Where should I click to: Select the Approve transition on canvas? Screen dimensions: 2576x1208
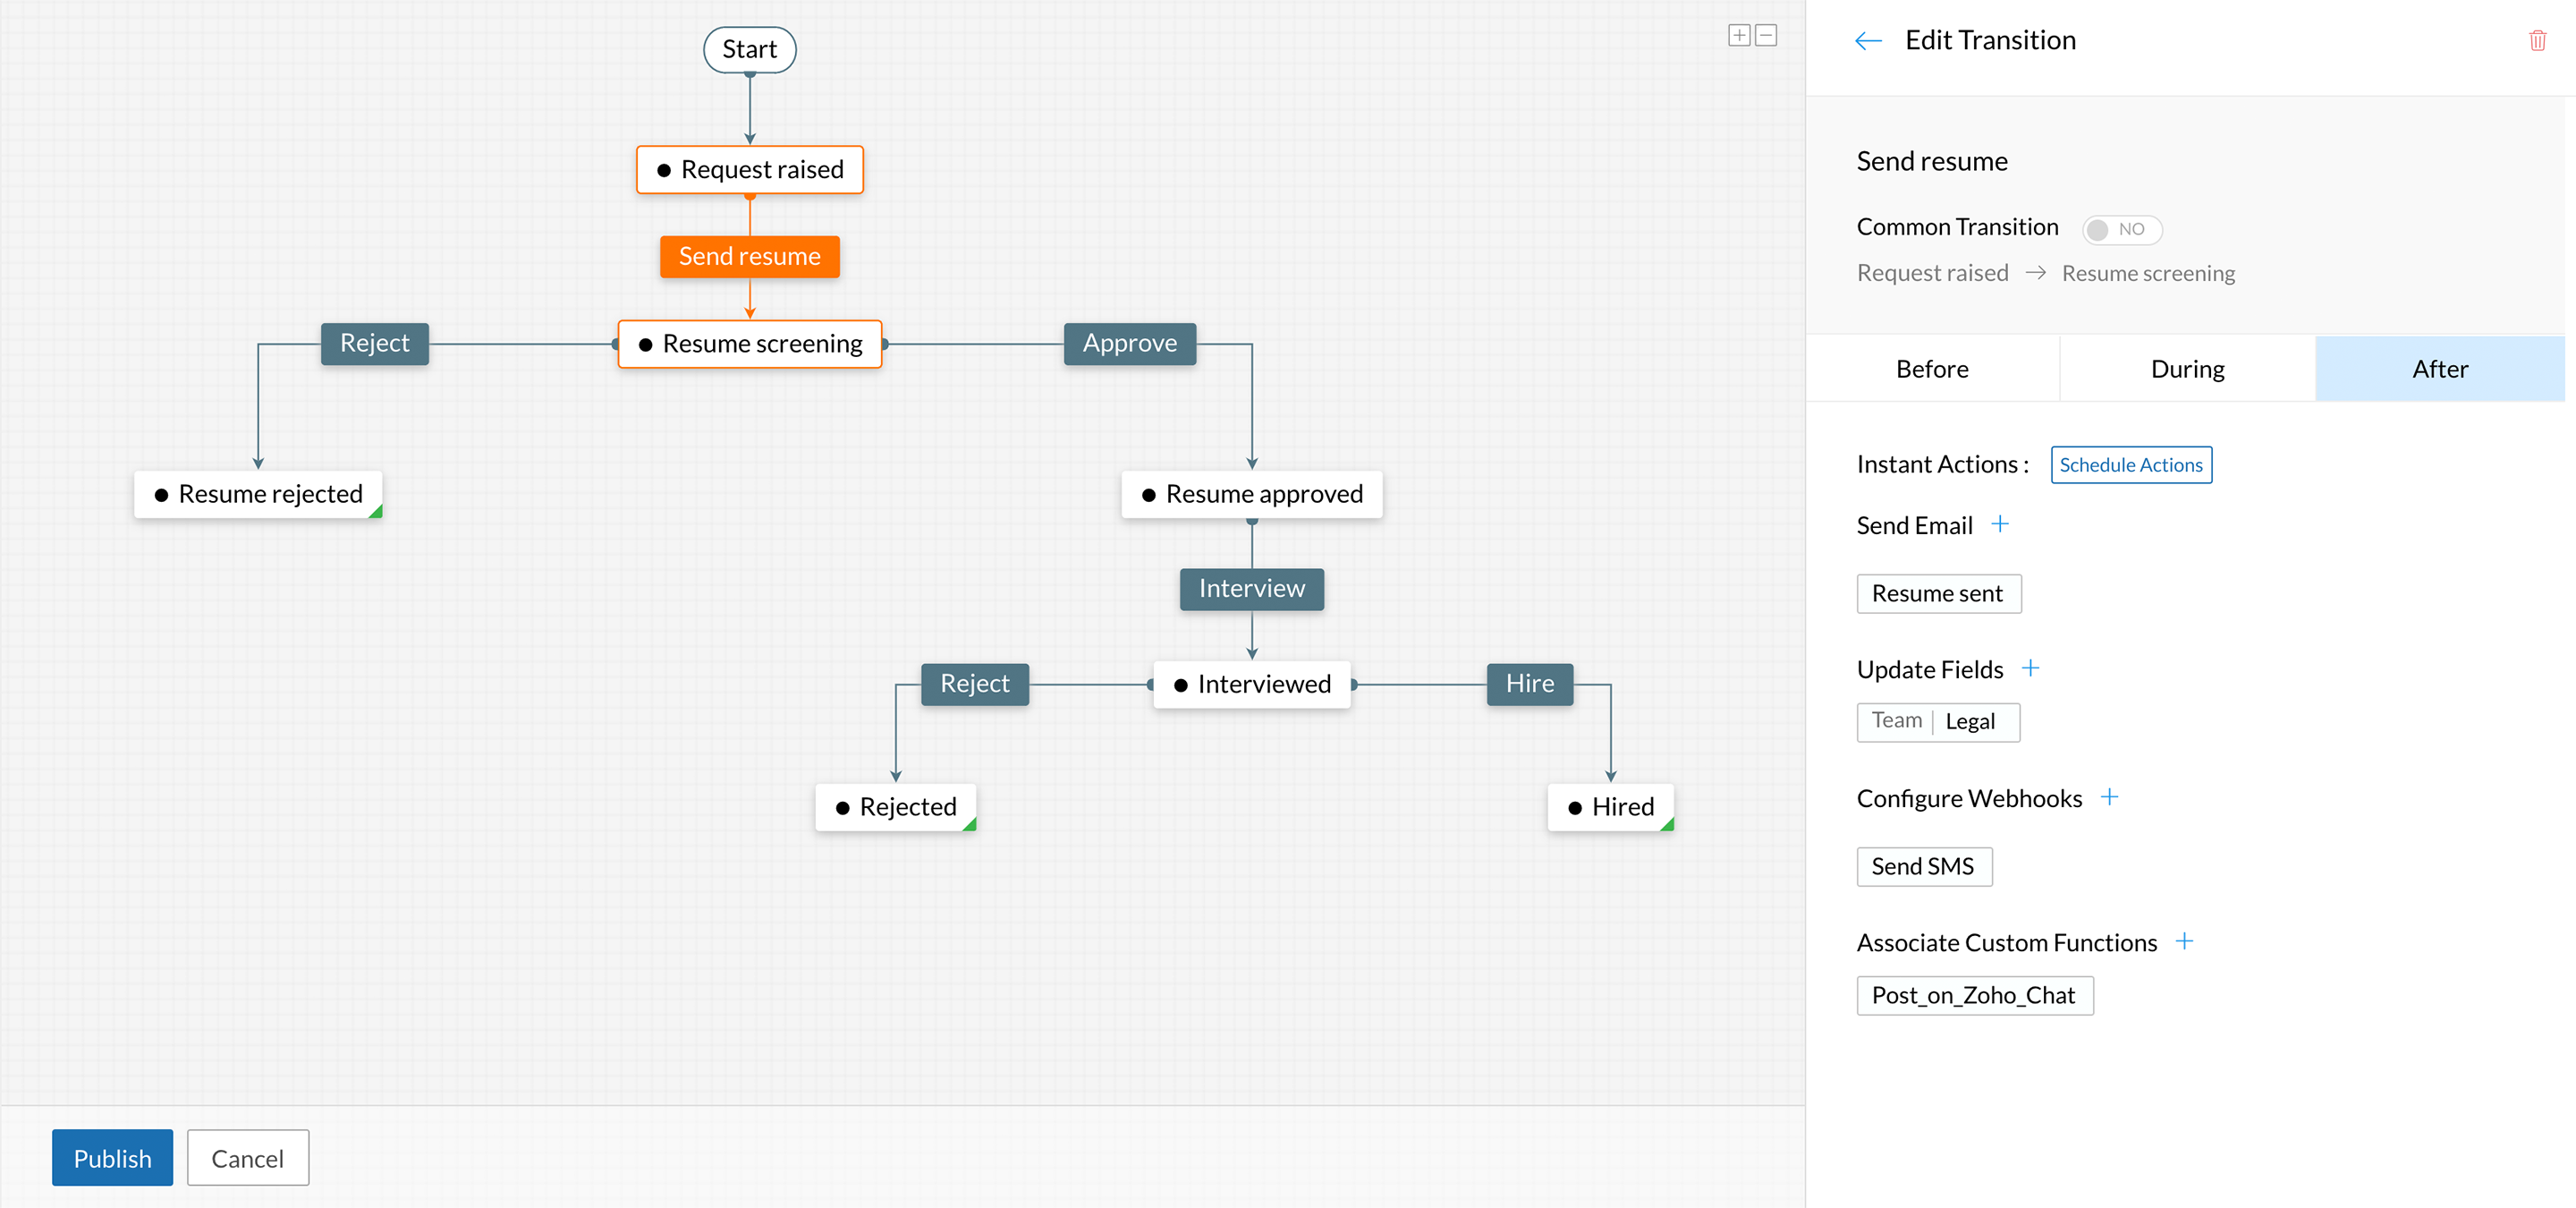tap(1129, 344)
